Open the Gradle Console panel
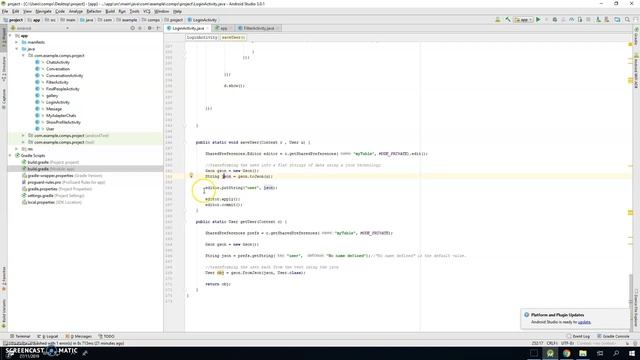 pyautogui.click(x=613, y=336)
